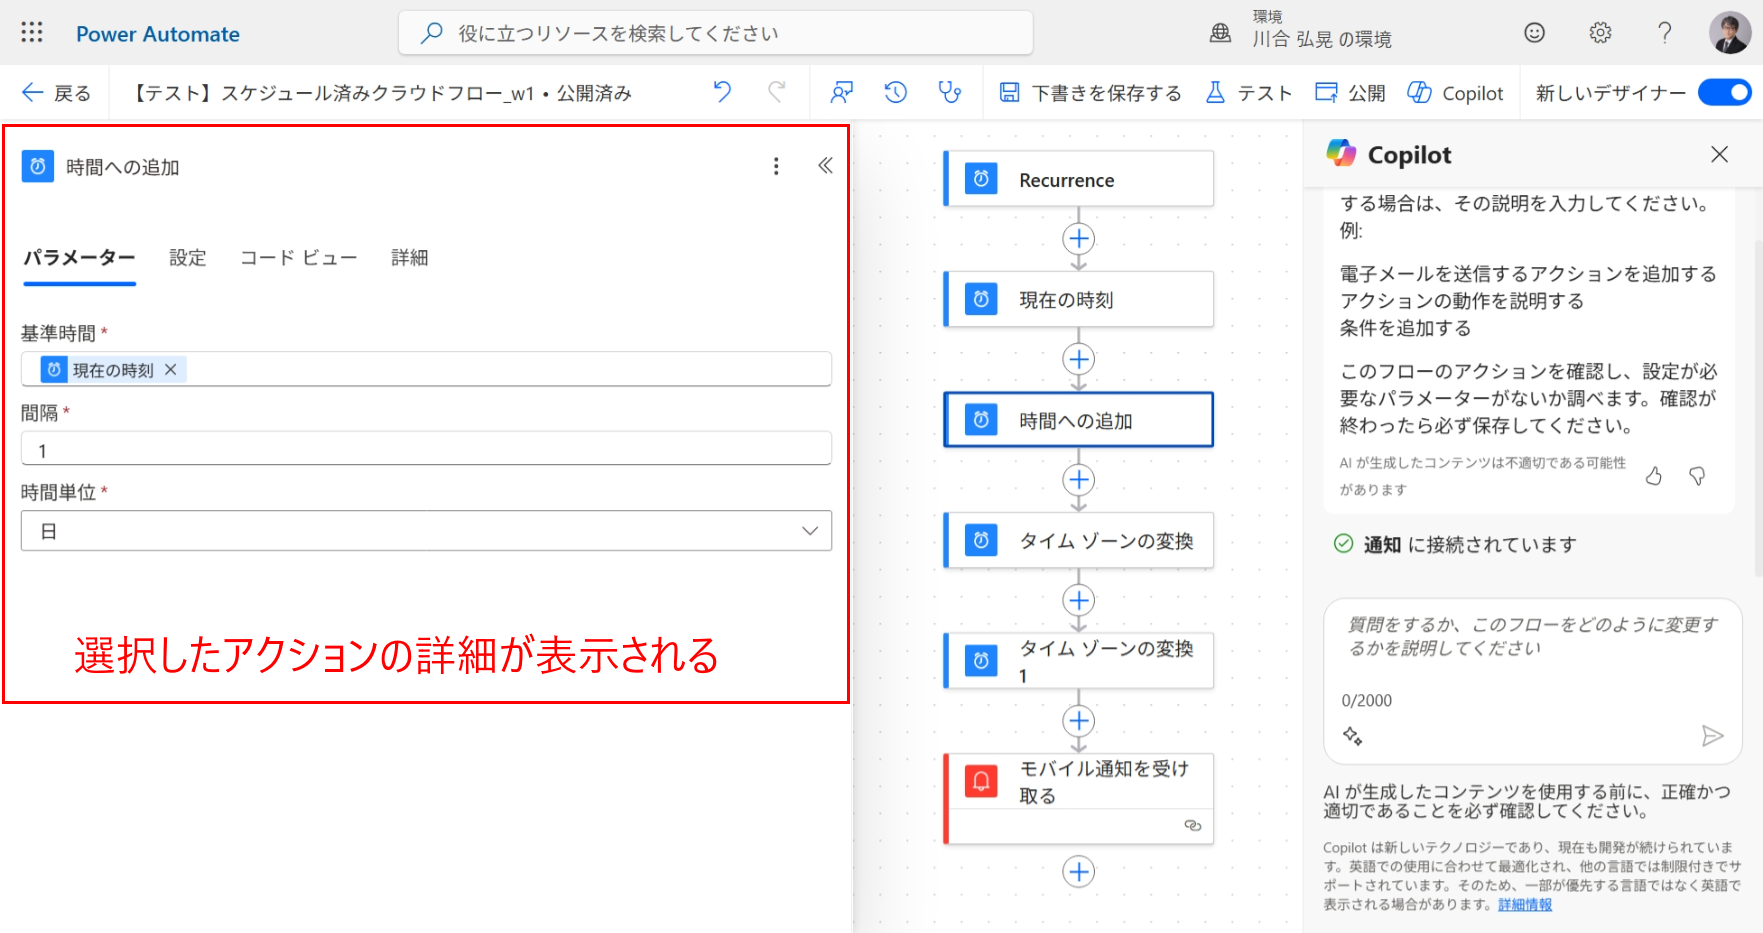This screenshot has width=1763, height=933.
Task: Open the flow checker stethoscope icon
Action: coord(949,93)
